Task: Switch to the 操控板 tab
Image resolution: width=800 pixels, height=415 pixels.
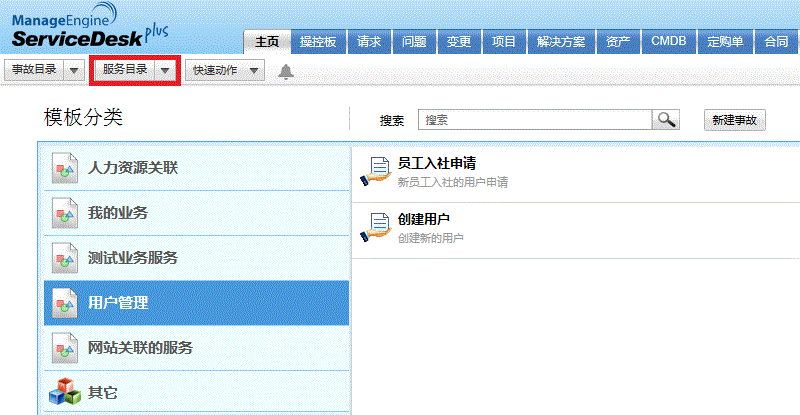Action: [318, 42]
